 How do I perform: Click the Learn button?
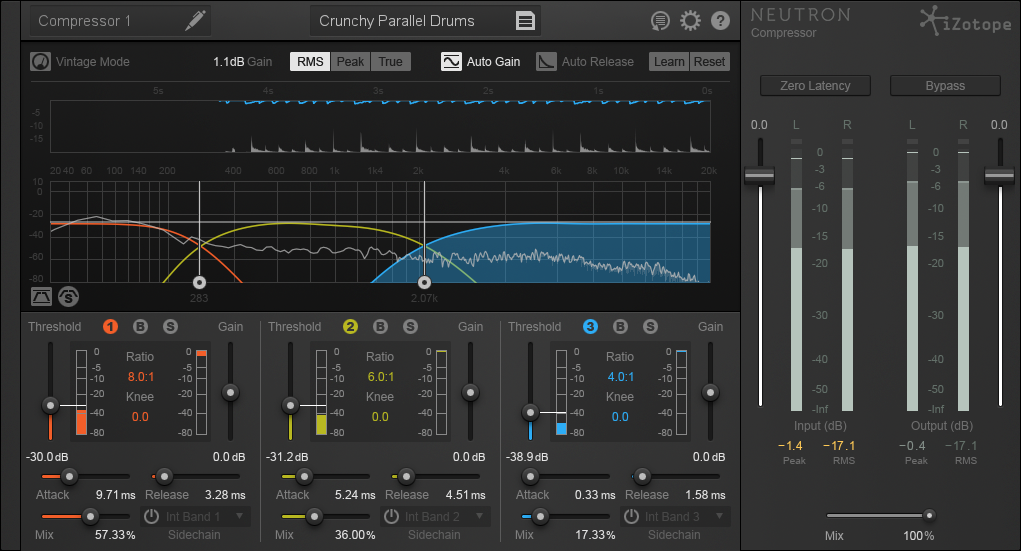click(x=669, y=62)
